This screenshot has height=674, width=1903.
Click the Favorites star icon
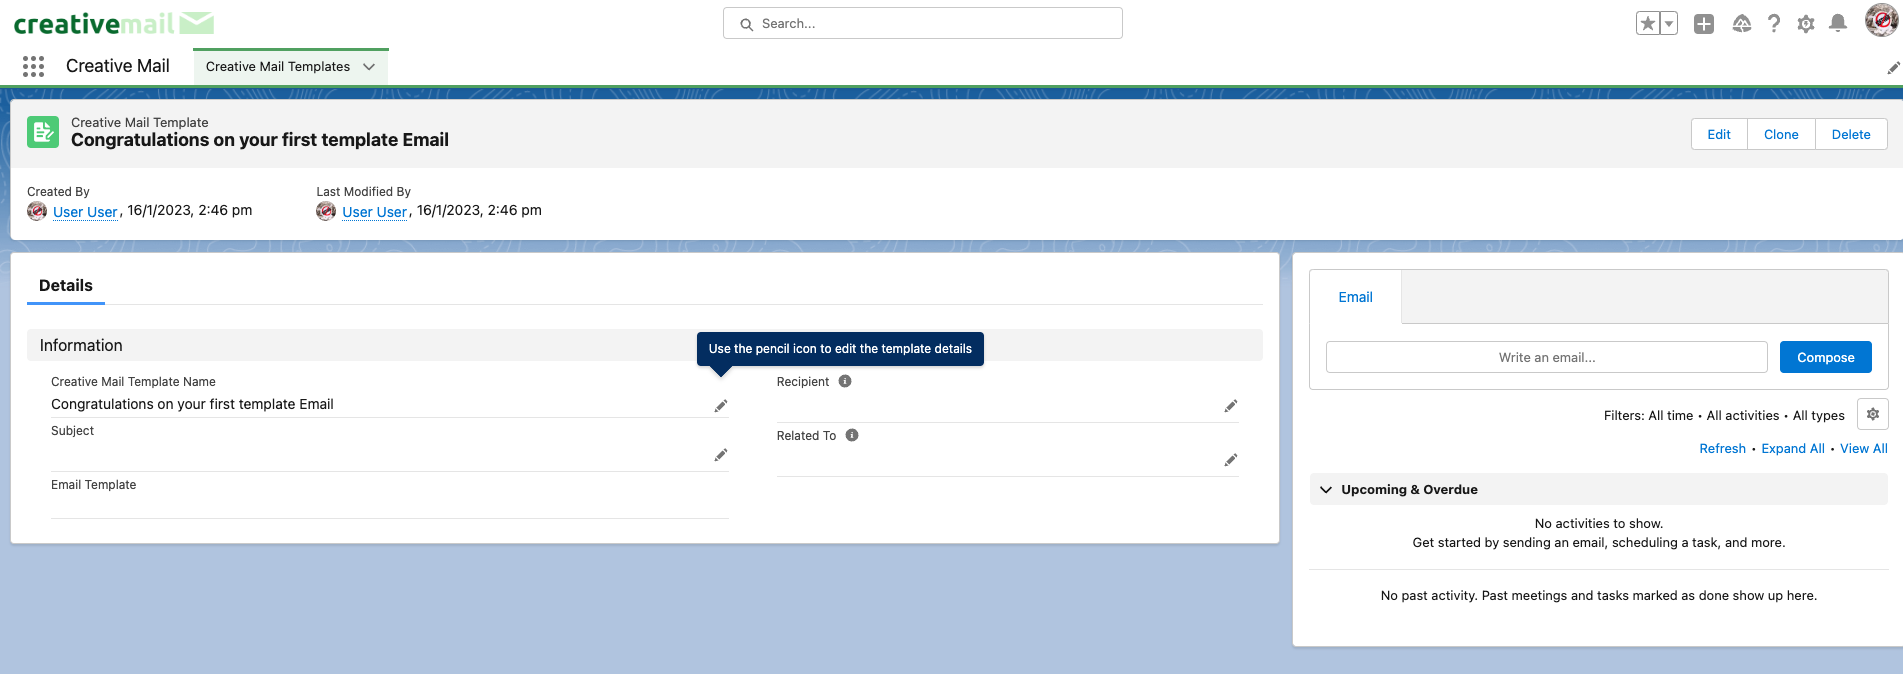point(1648,23)
